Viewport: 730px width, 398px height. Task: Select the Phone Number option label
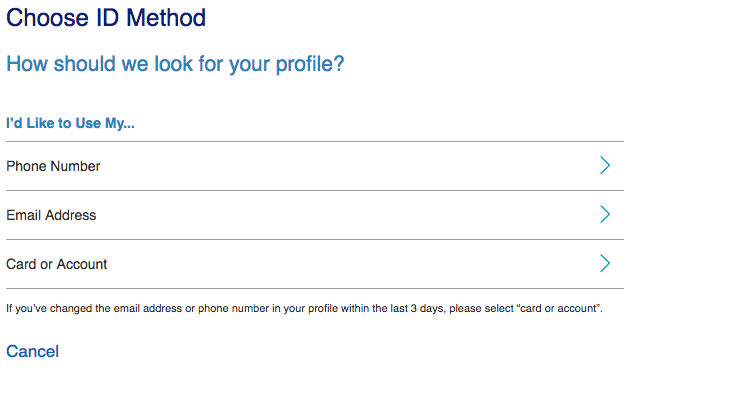click(53, 166)
